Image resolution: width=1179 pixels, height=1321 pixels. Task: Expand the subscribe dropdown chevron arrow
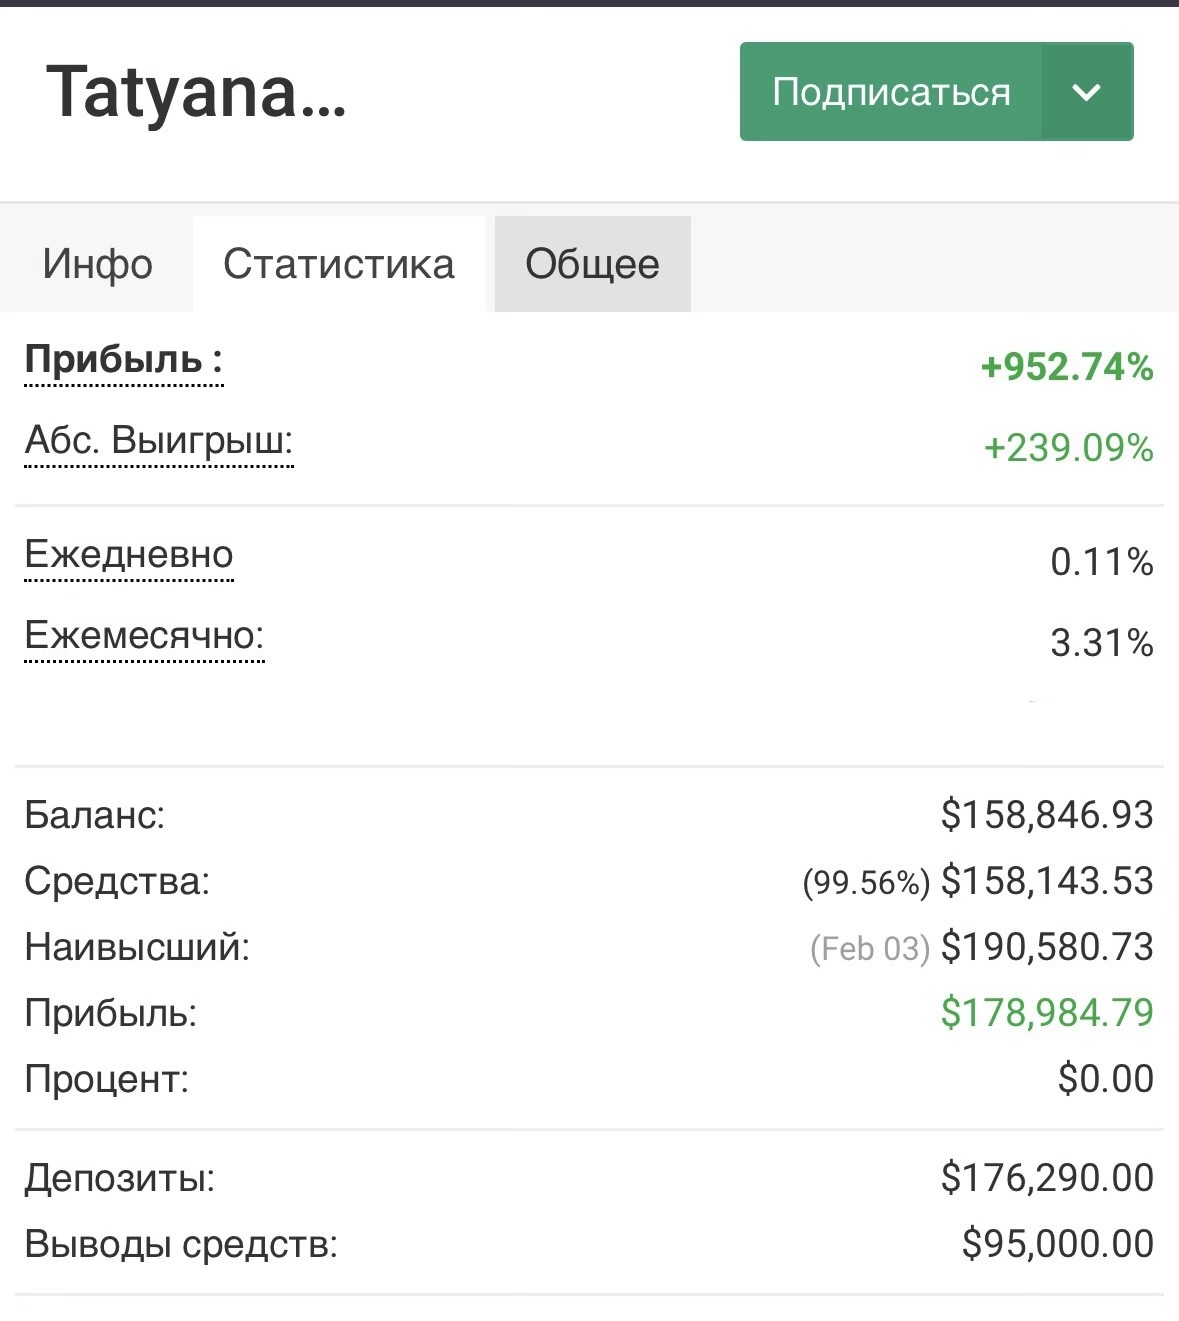pos(1086,92)
